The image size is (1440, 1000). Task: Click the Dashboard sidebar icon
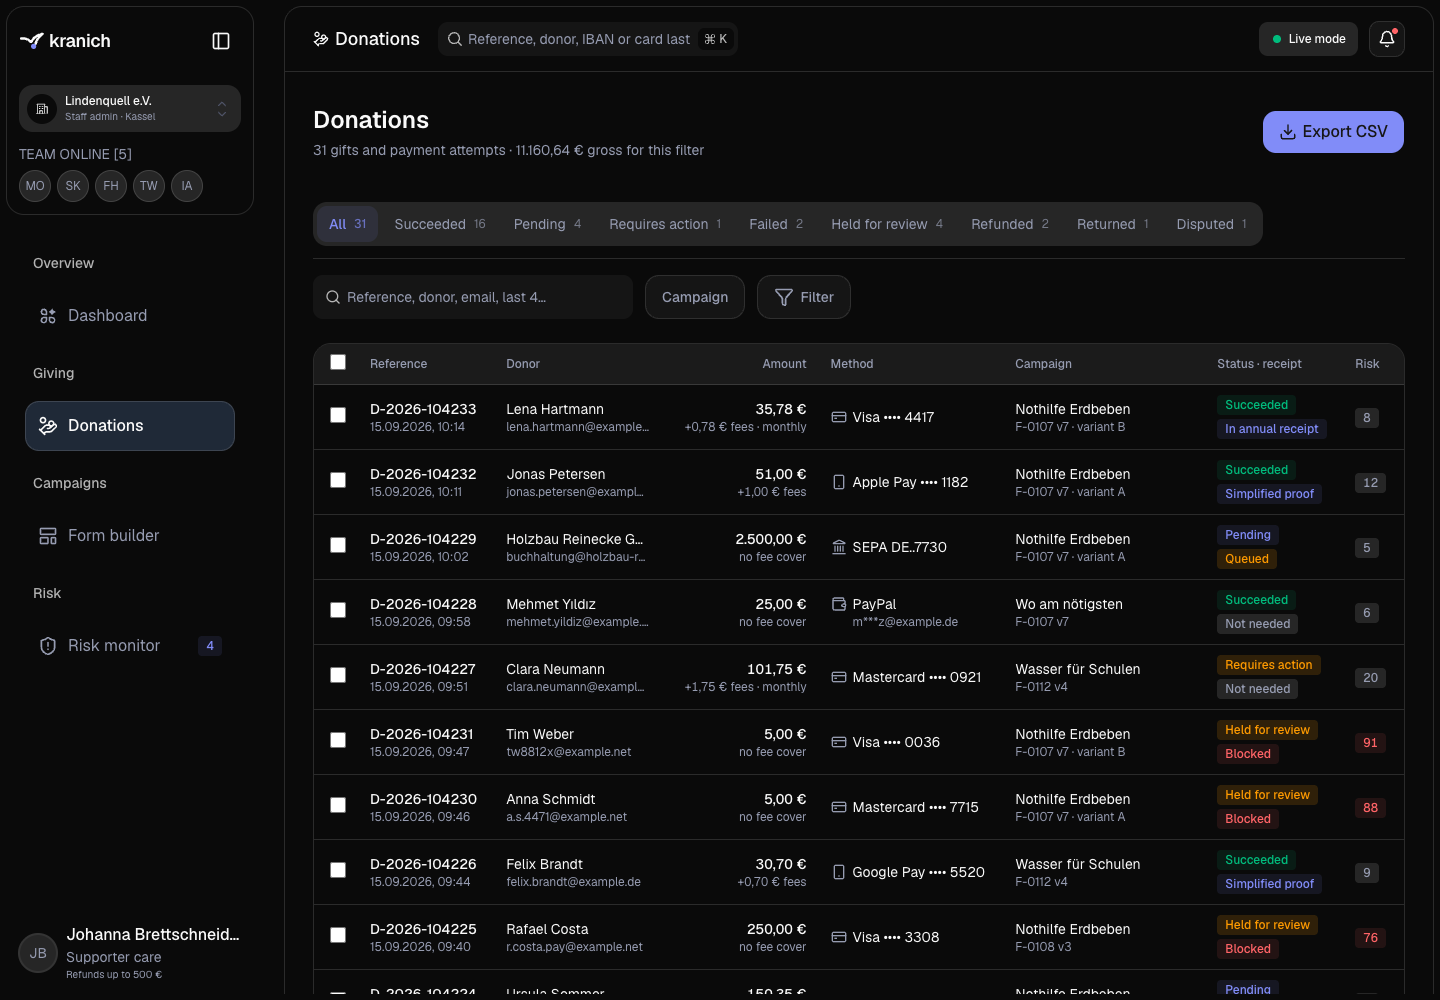click(x=48, y=316)
